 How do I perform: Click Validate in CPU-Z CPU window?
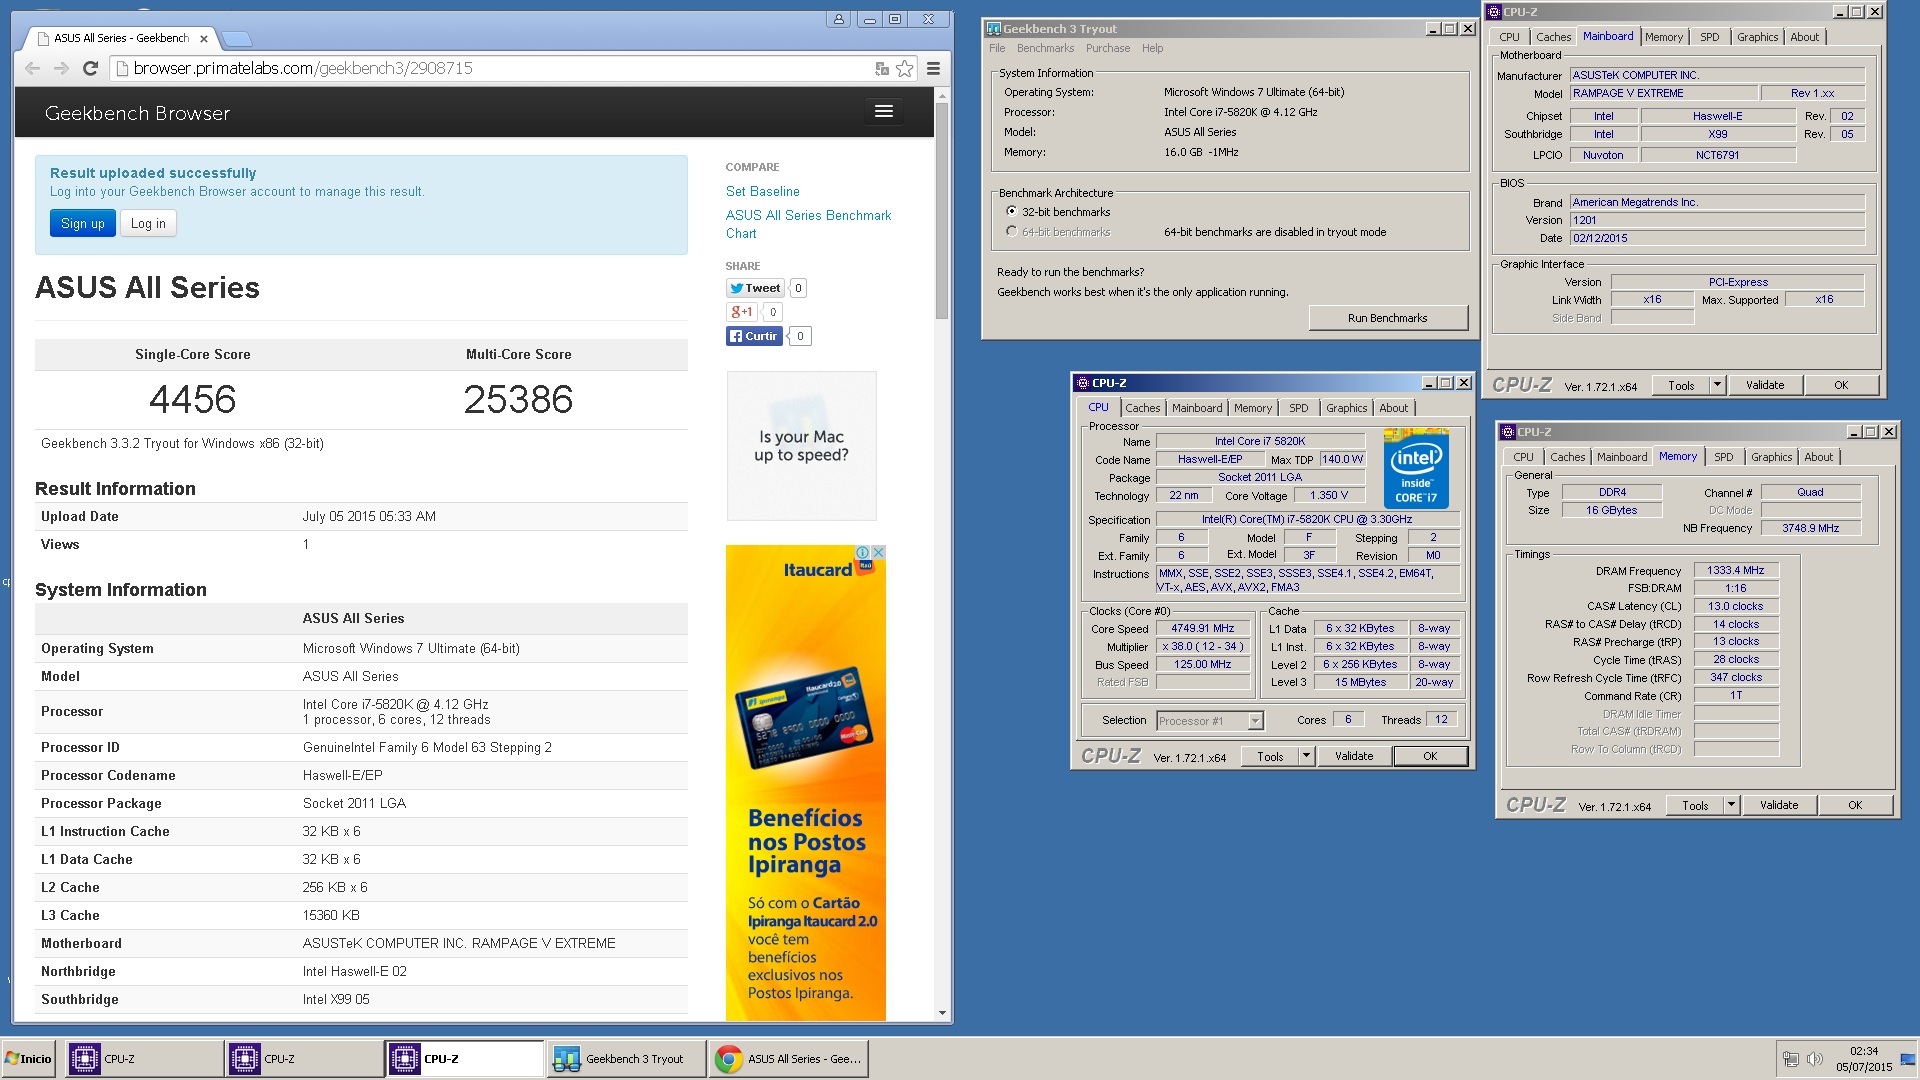tap(1354, 757)
